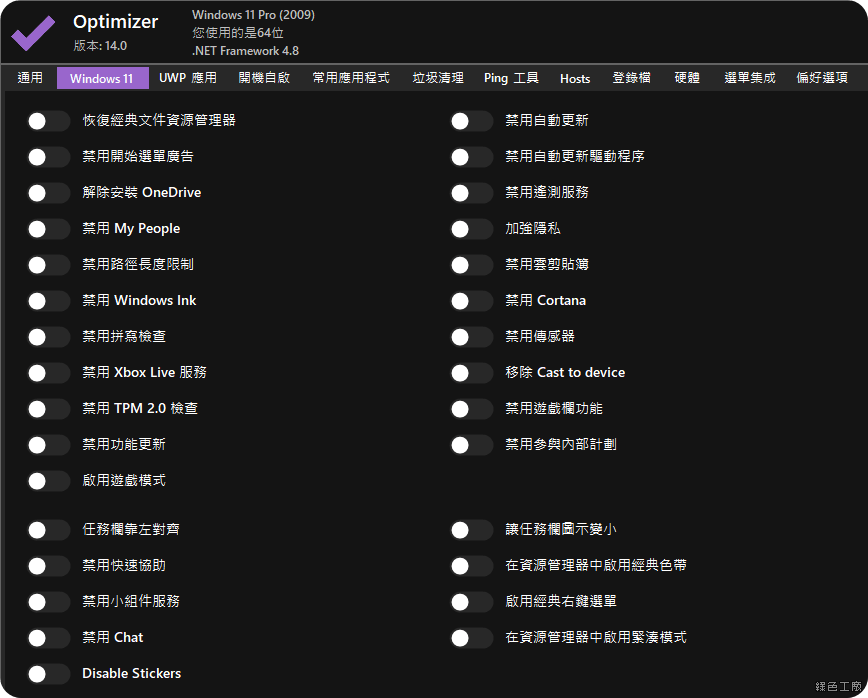
Task: Click the purple Optimizer checkmark logo
Action: (x=33, y=33)
